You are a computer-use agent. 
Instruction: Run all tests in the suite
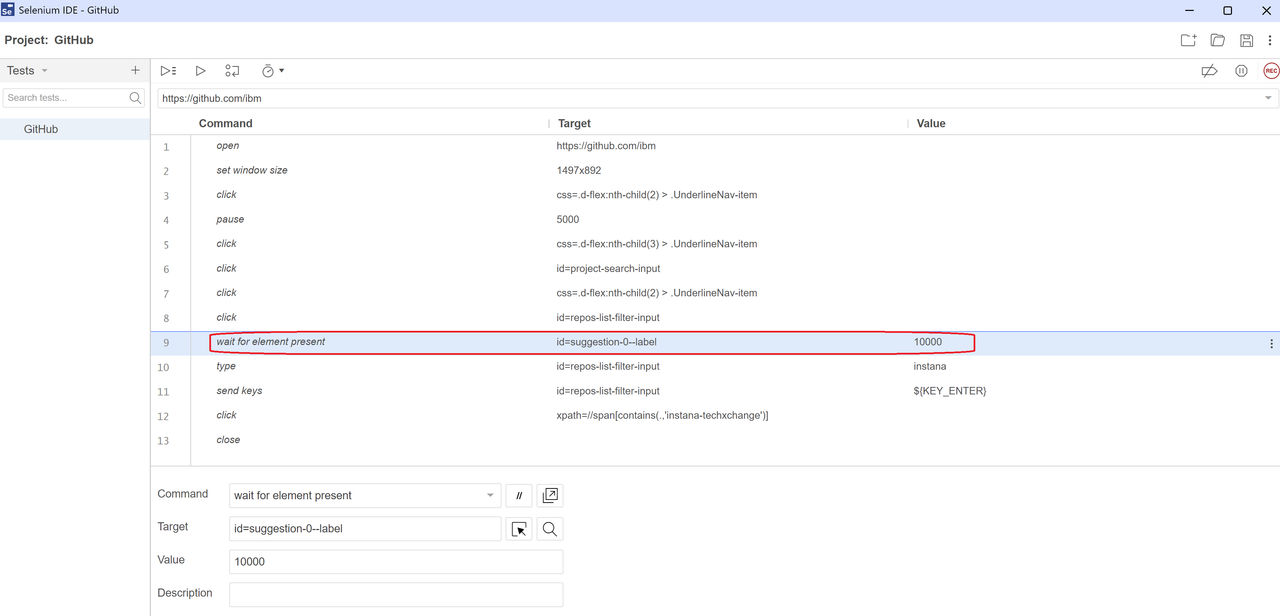point(168,71)
